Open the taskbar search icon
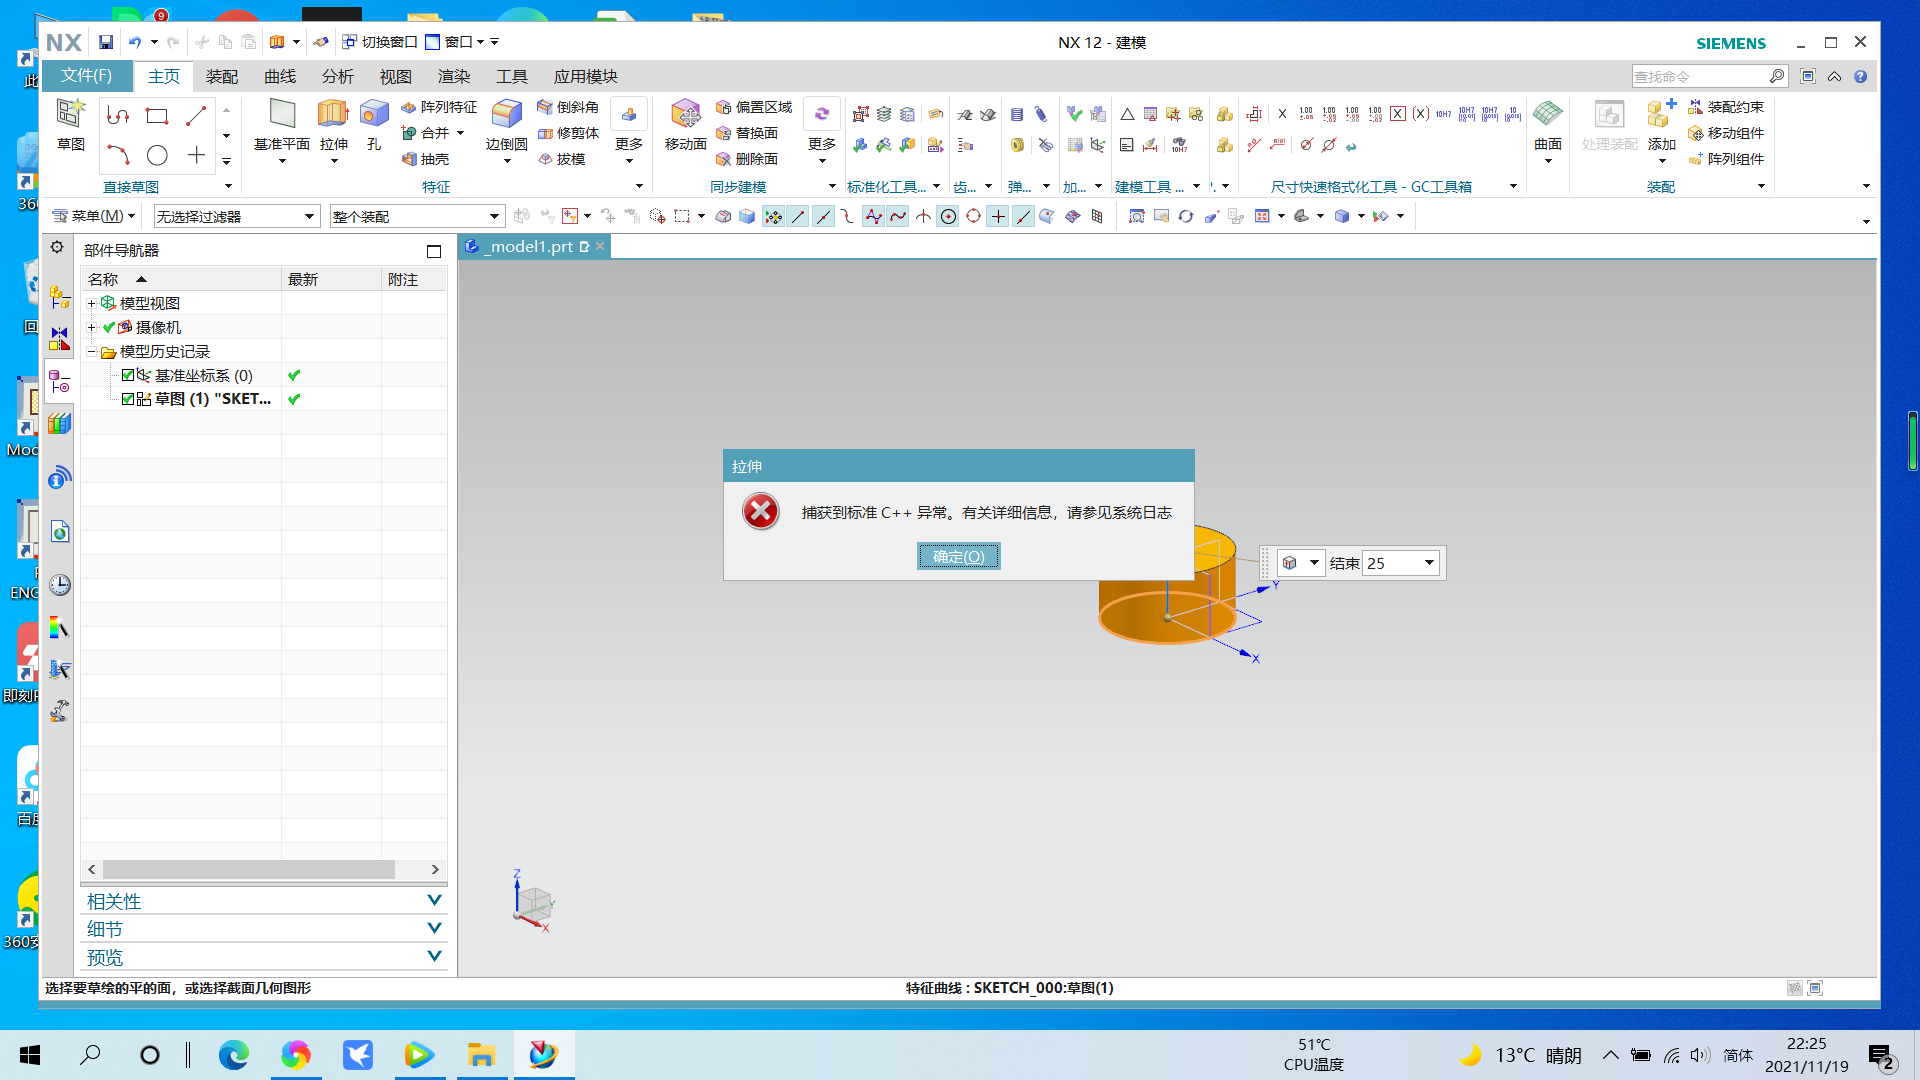The image size is (1920, 1080). 90,1055
